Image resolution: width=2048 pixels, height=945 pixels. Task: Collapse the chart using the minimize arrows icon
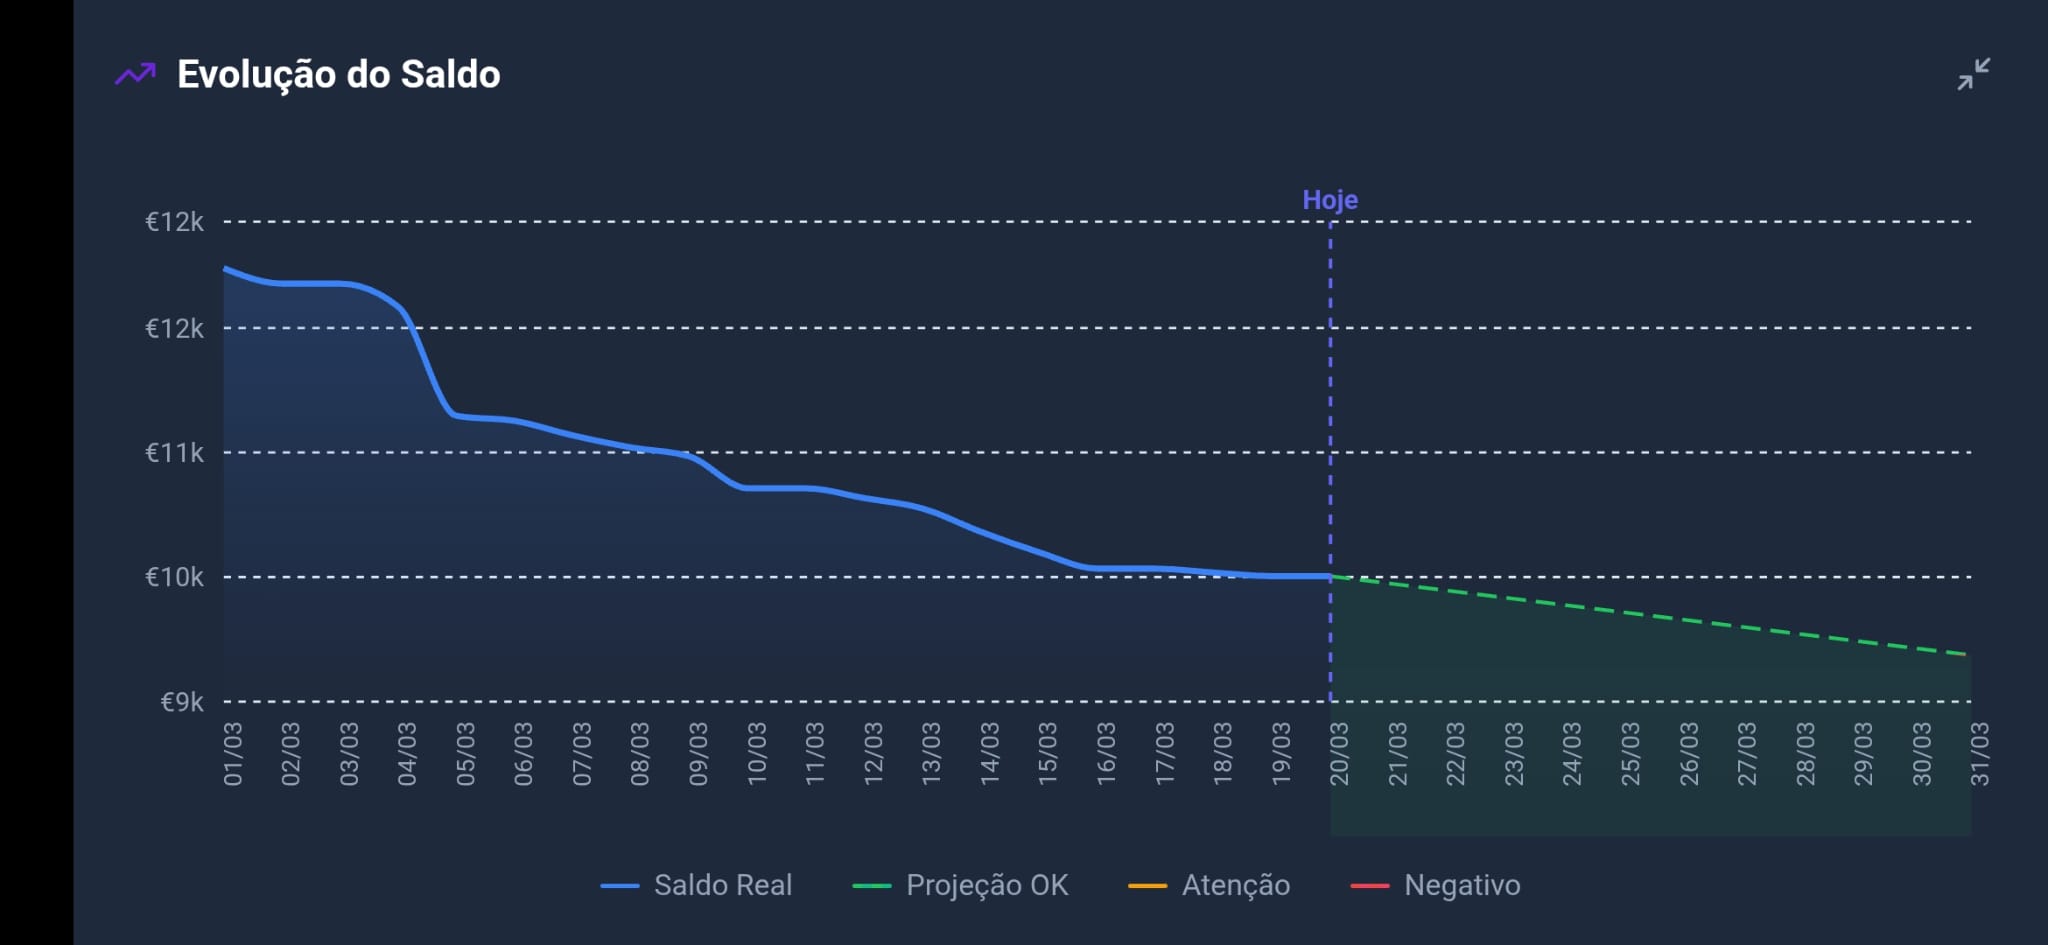(x=1973, y=74)
